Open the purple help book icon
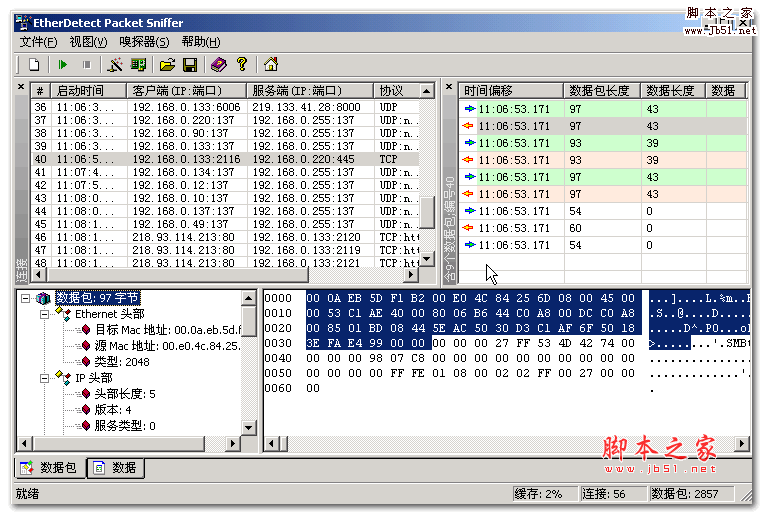 (x=219, y=65)
